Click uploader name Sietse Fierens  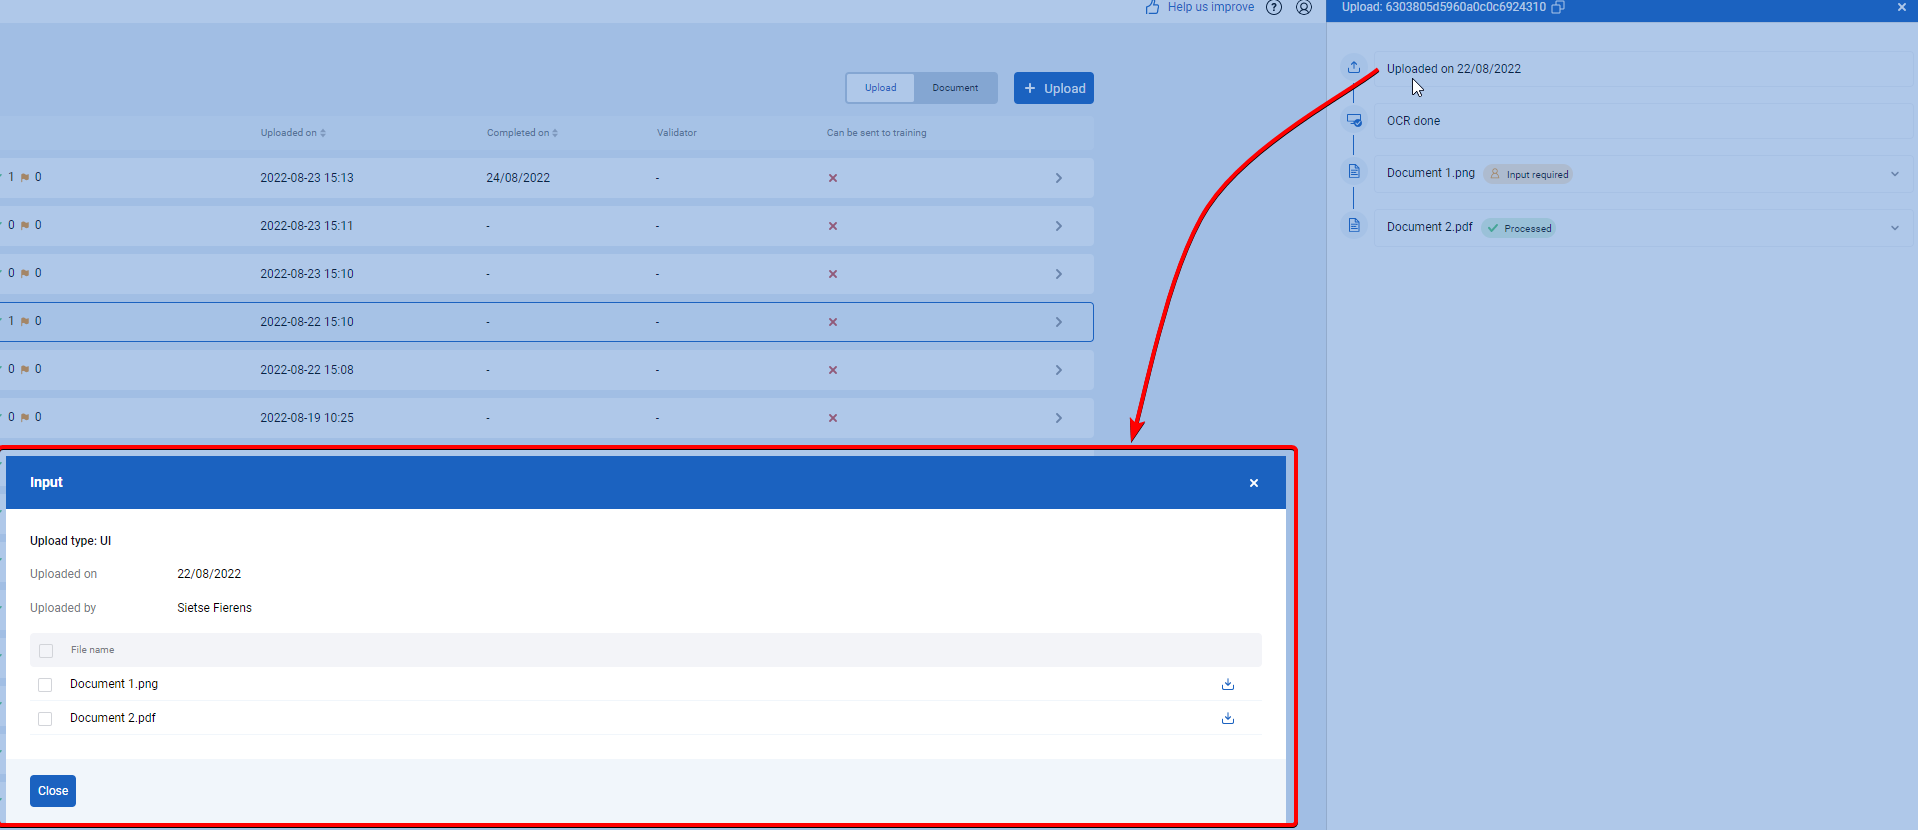pyautogui.click(x=214, y=608)
